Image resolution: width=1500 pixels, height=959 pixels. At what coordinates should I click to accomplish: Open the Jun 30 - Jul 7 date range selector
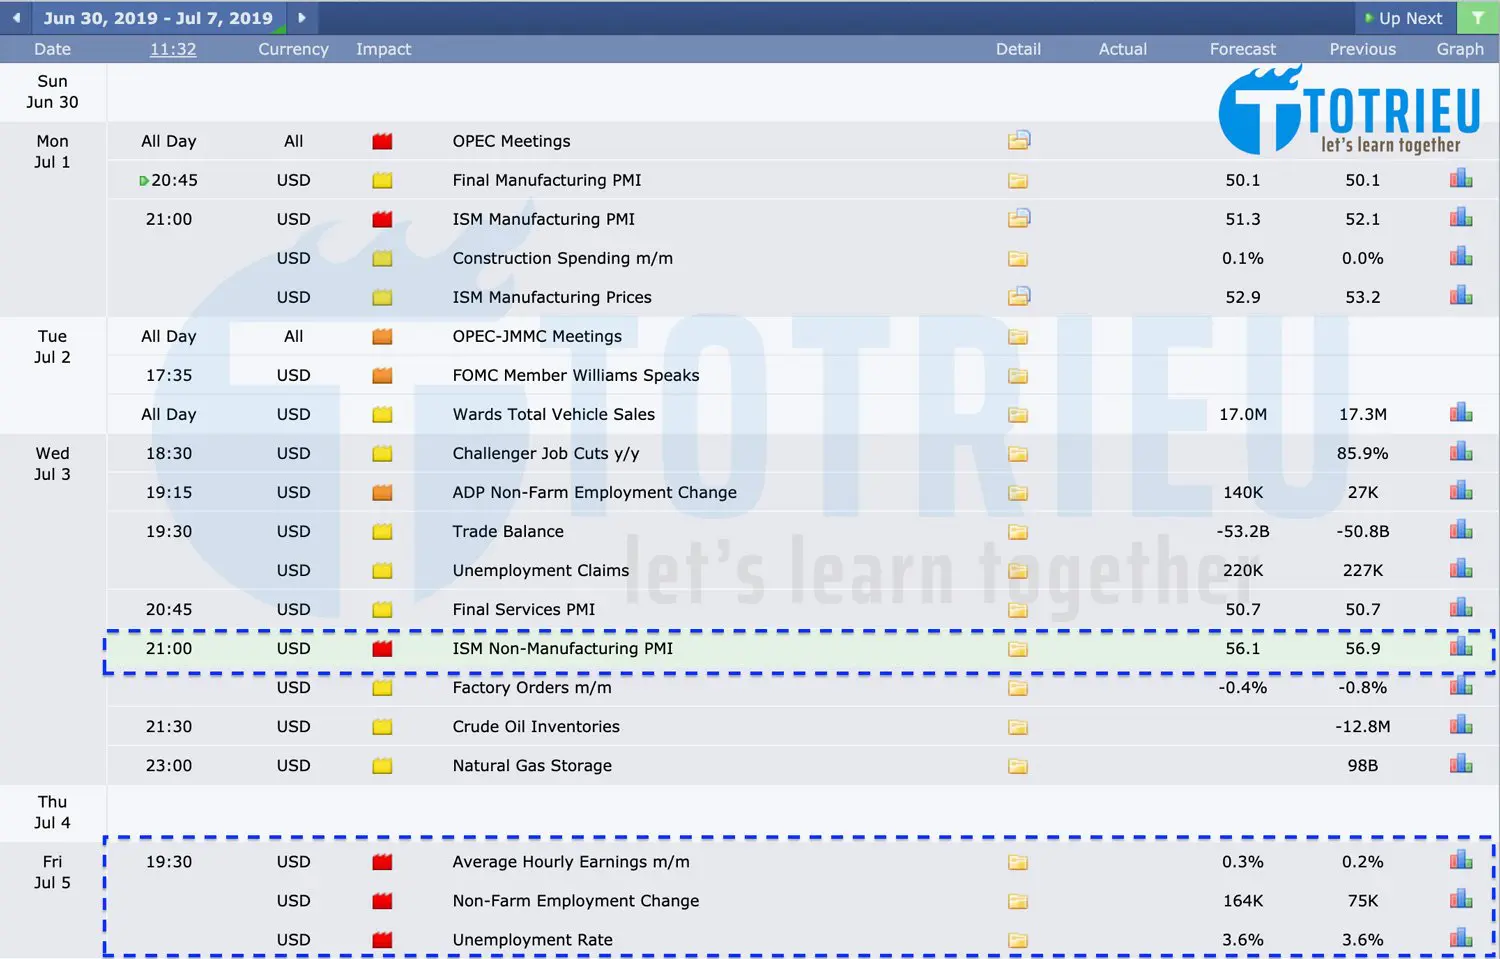click(160, 17)
